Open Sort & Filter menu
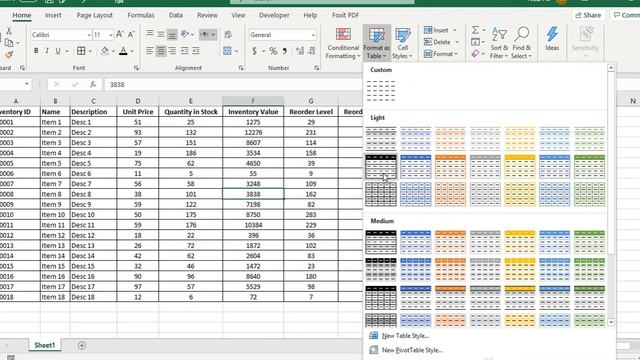This screenshot has height=360, width=640. point(499,43)
